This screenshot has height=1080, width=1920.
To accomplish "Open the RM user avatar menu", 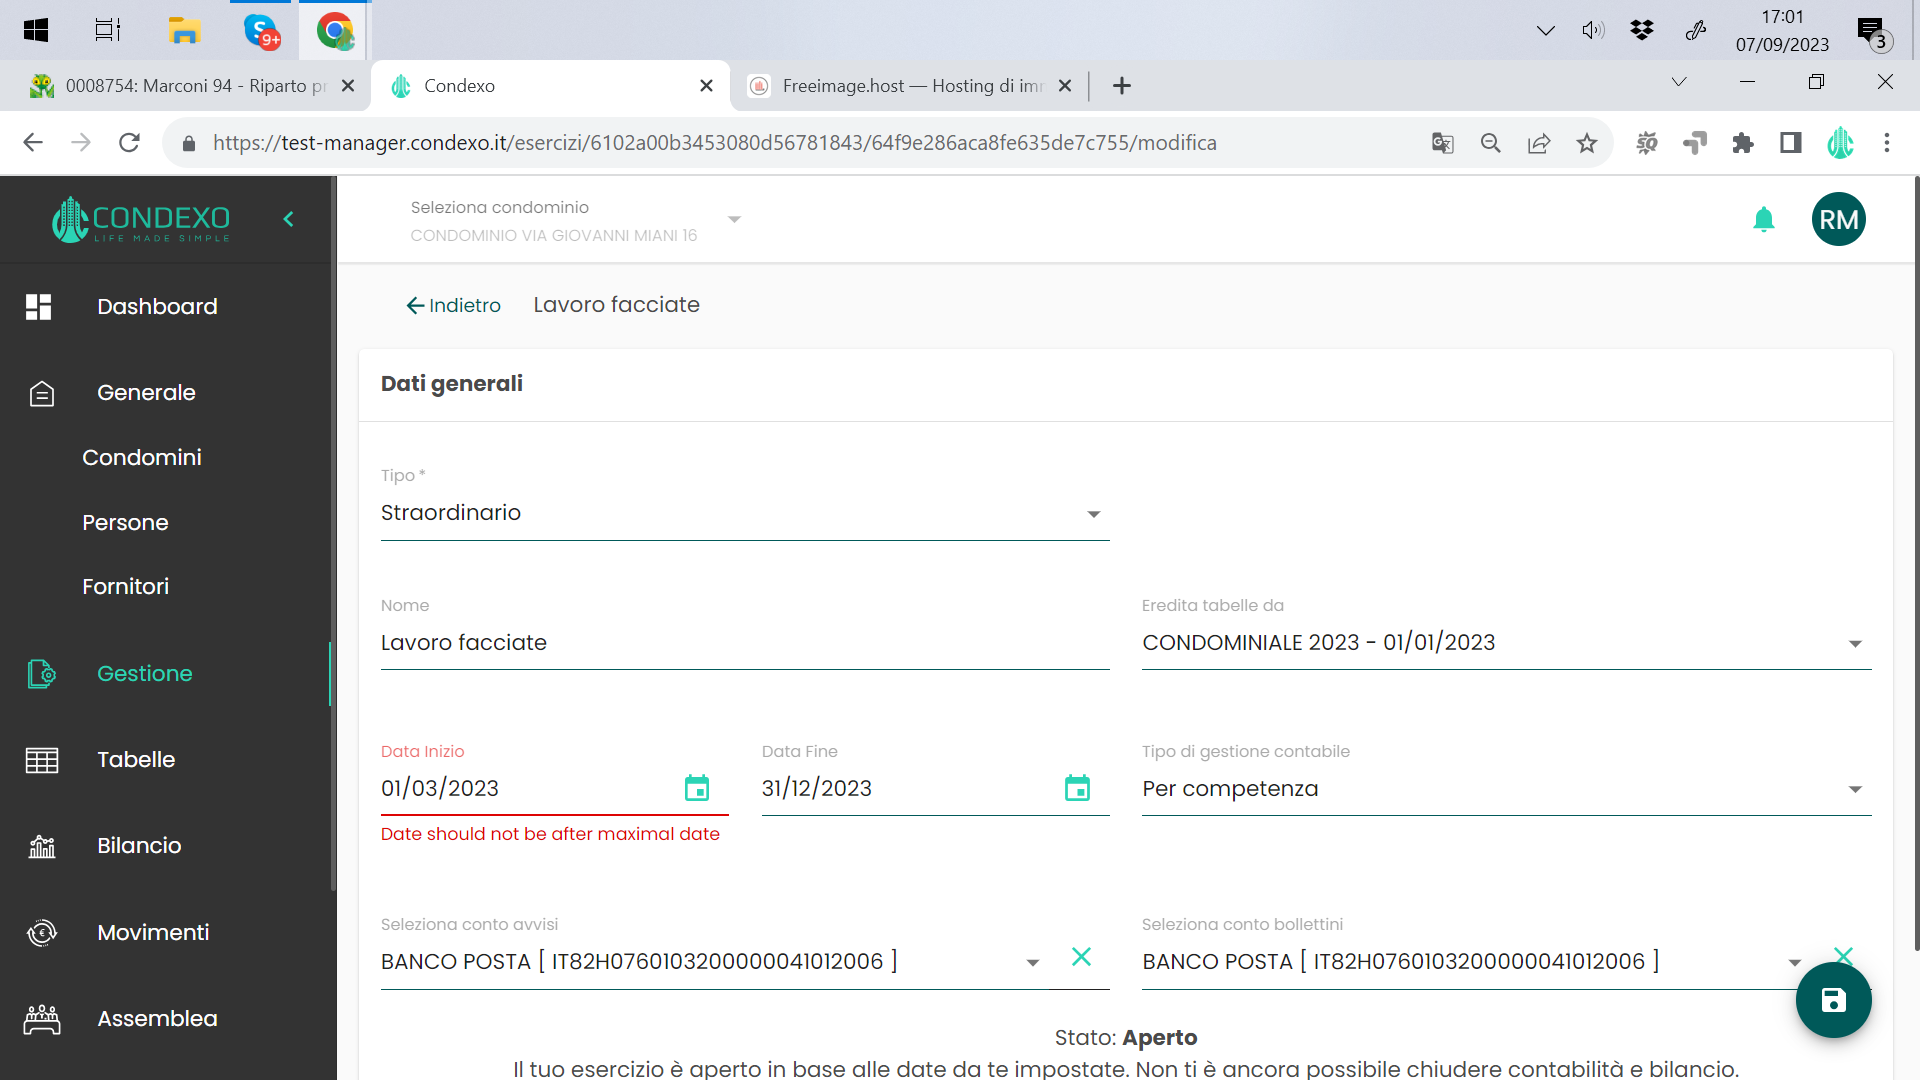I will click(1838, 219).
